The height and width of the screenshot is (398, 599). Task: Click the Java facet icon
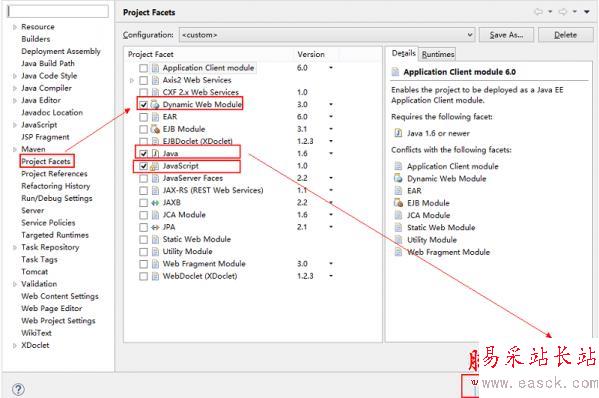[x=155, y=154]
